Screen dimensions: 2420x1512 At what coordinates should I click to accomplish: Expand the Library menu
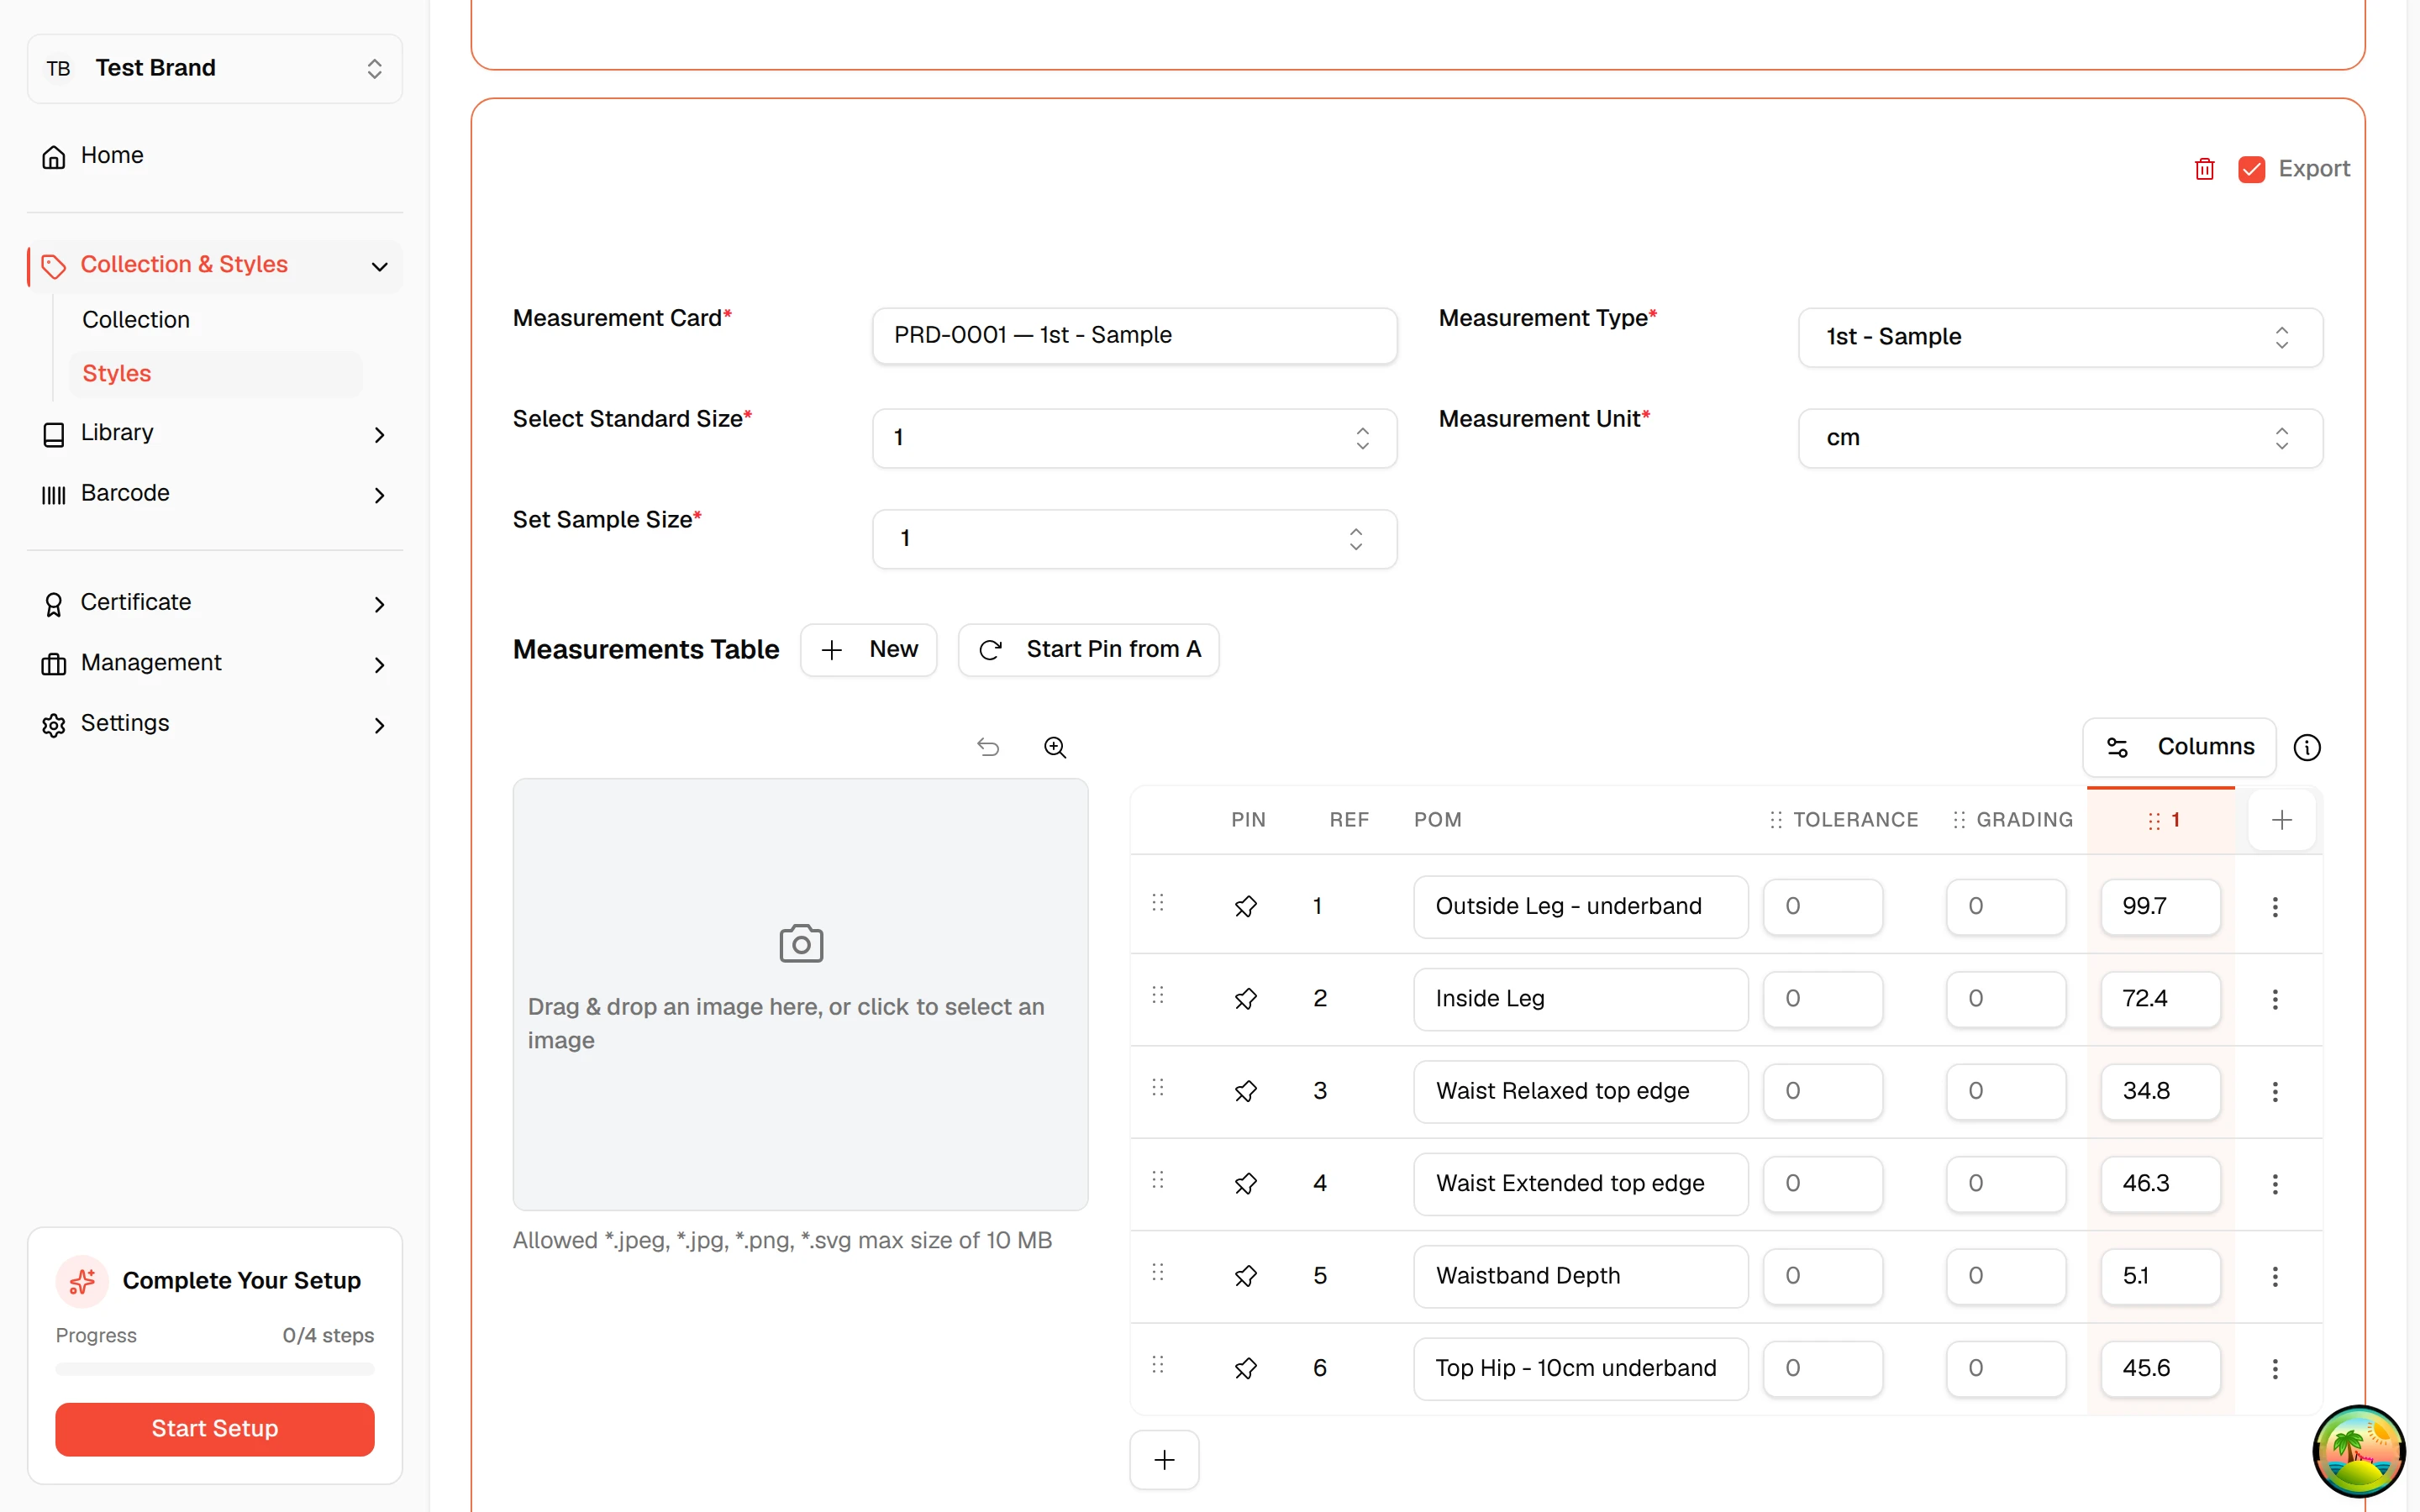(x=215, y=433)
